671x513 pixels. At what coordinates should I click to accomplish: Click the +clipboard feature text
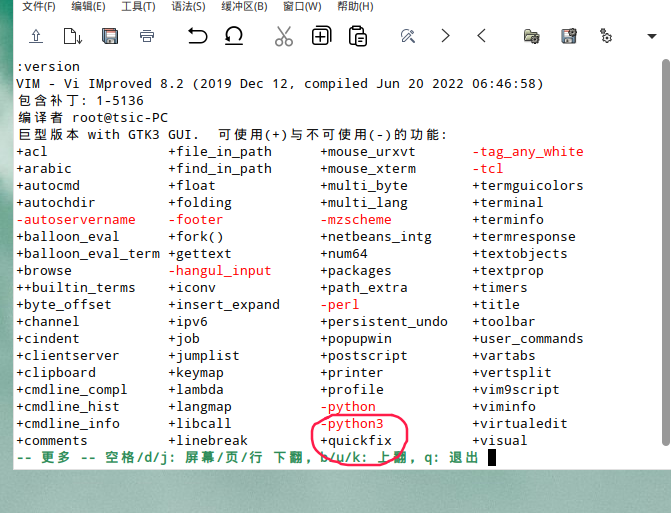56,373
